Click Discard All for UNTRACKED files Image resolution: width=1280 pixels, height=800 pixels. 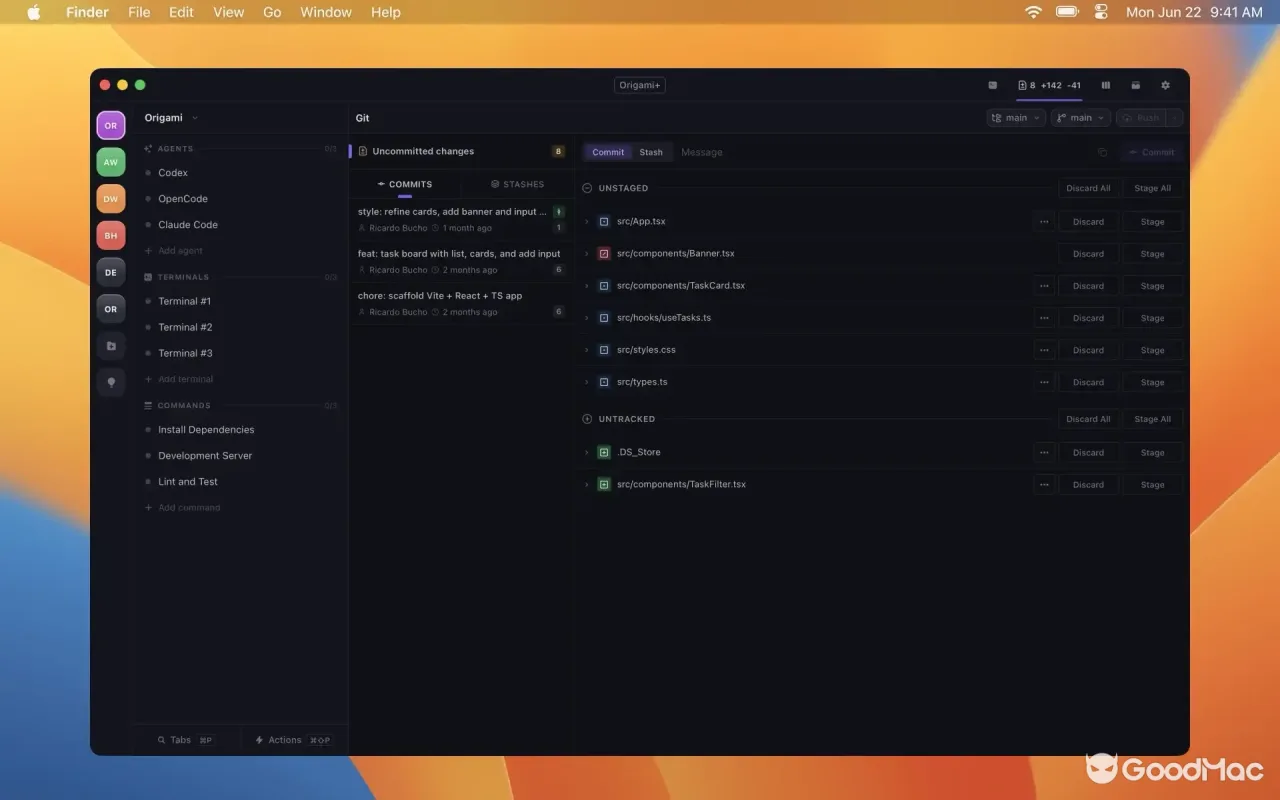pos(1088,419)
